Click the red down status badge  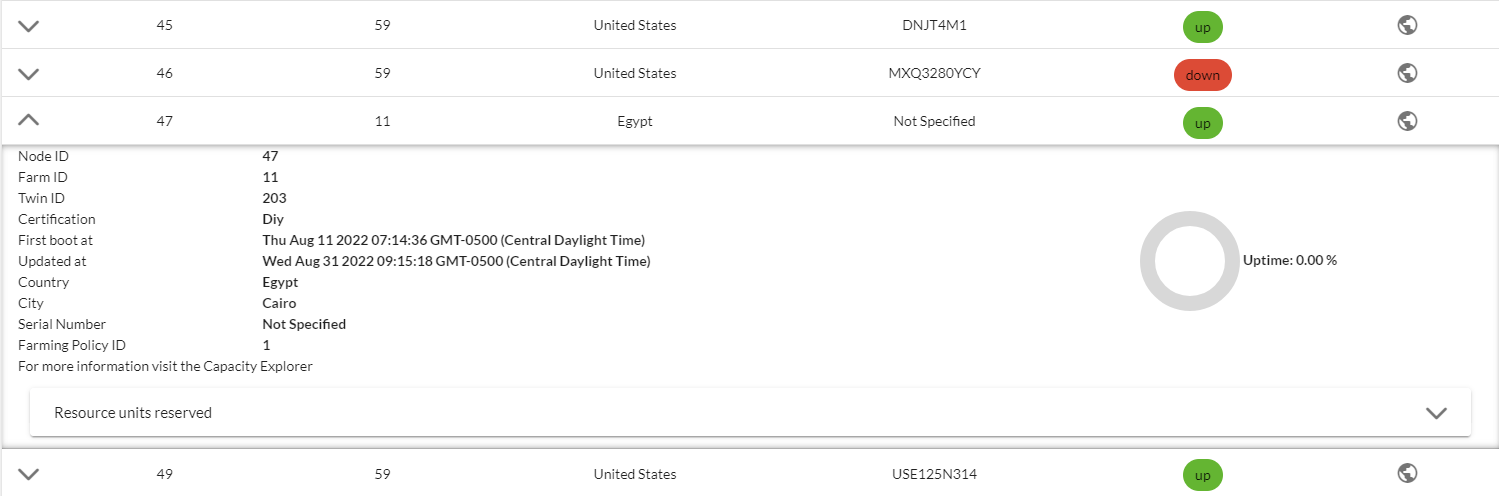point(1203,75)
